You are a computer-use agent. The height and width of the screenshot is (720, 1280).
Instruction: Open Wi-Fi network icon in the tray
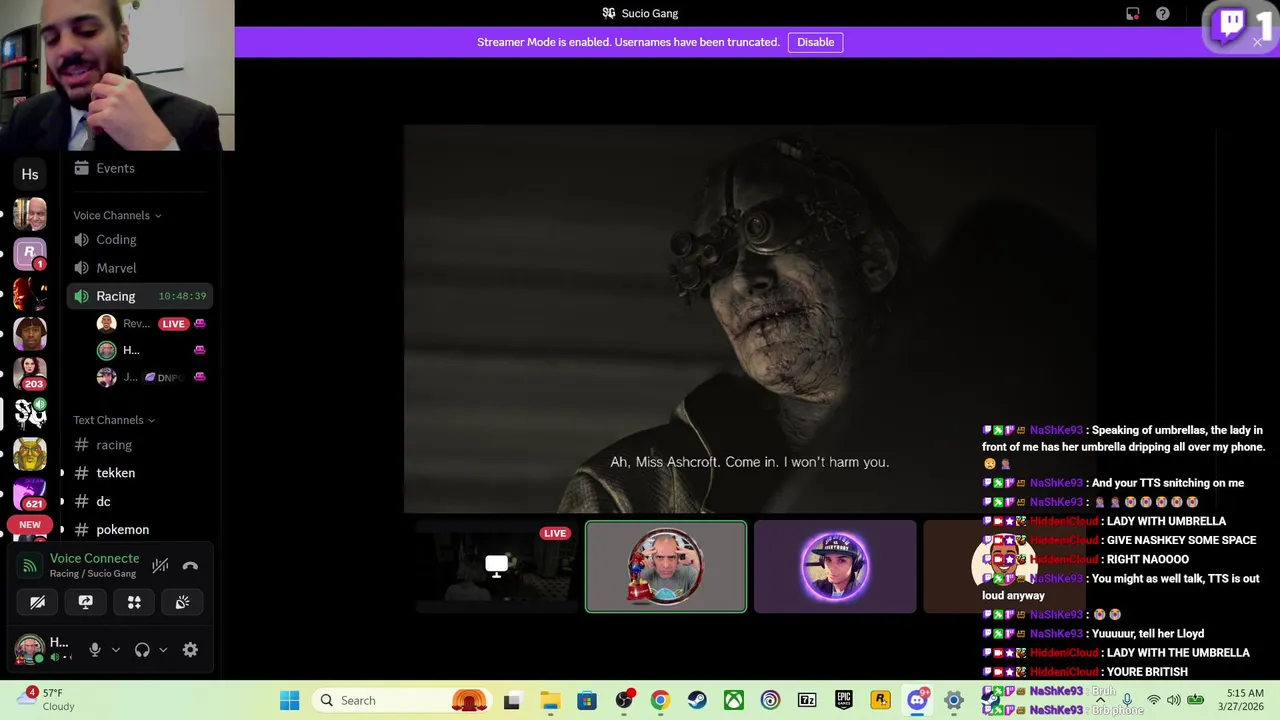point(1154,700)
